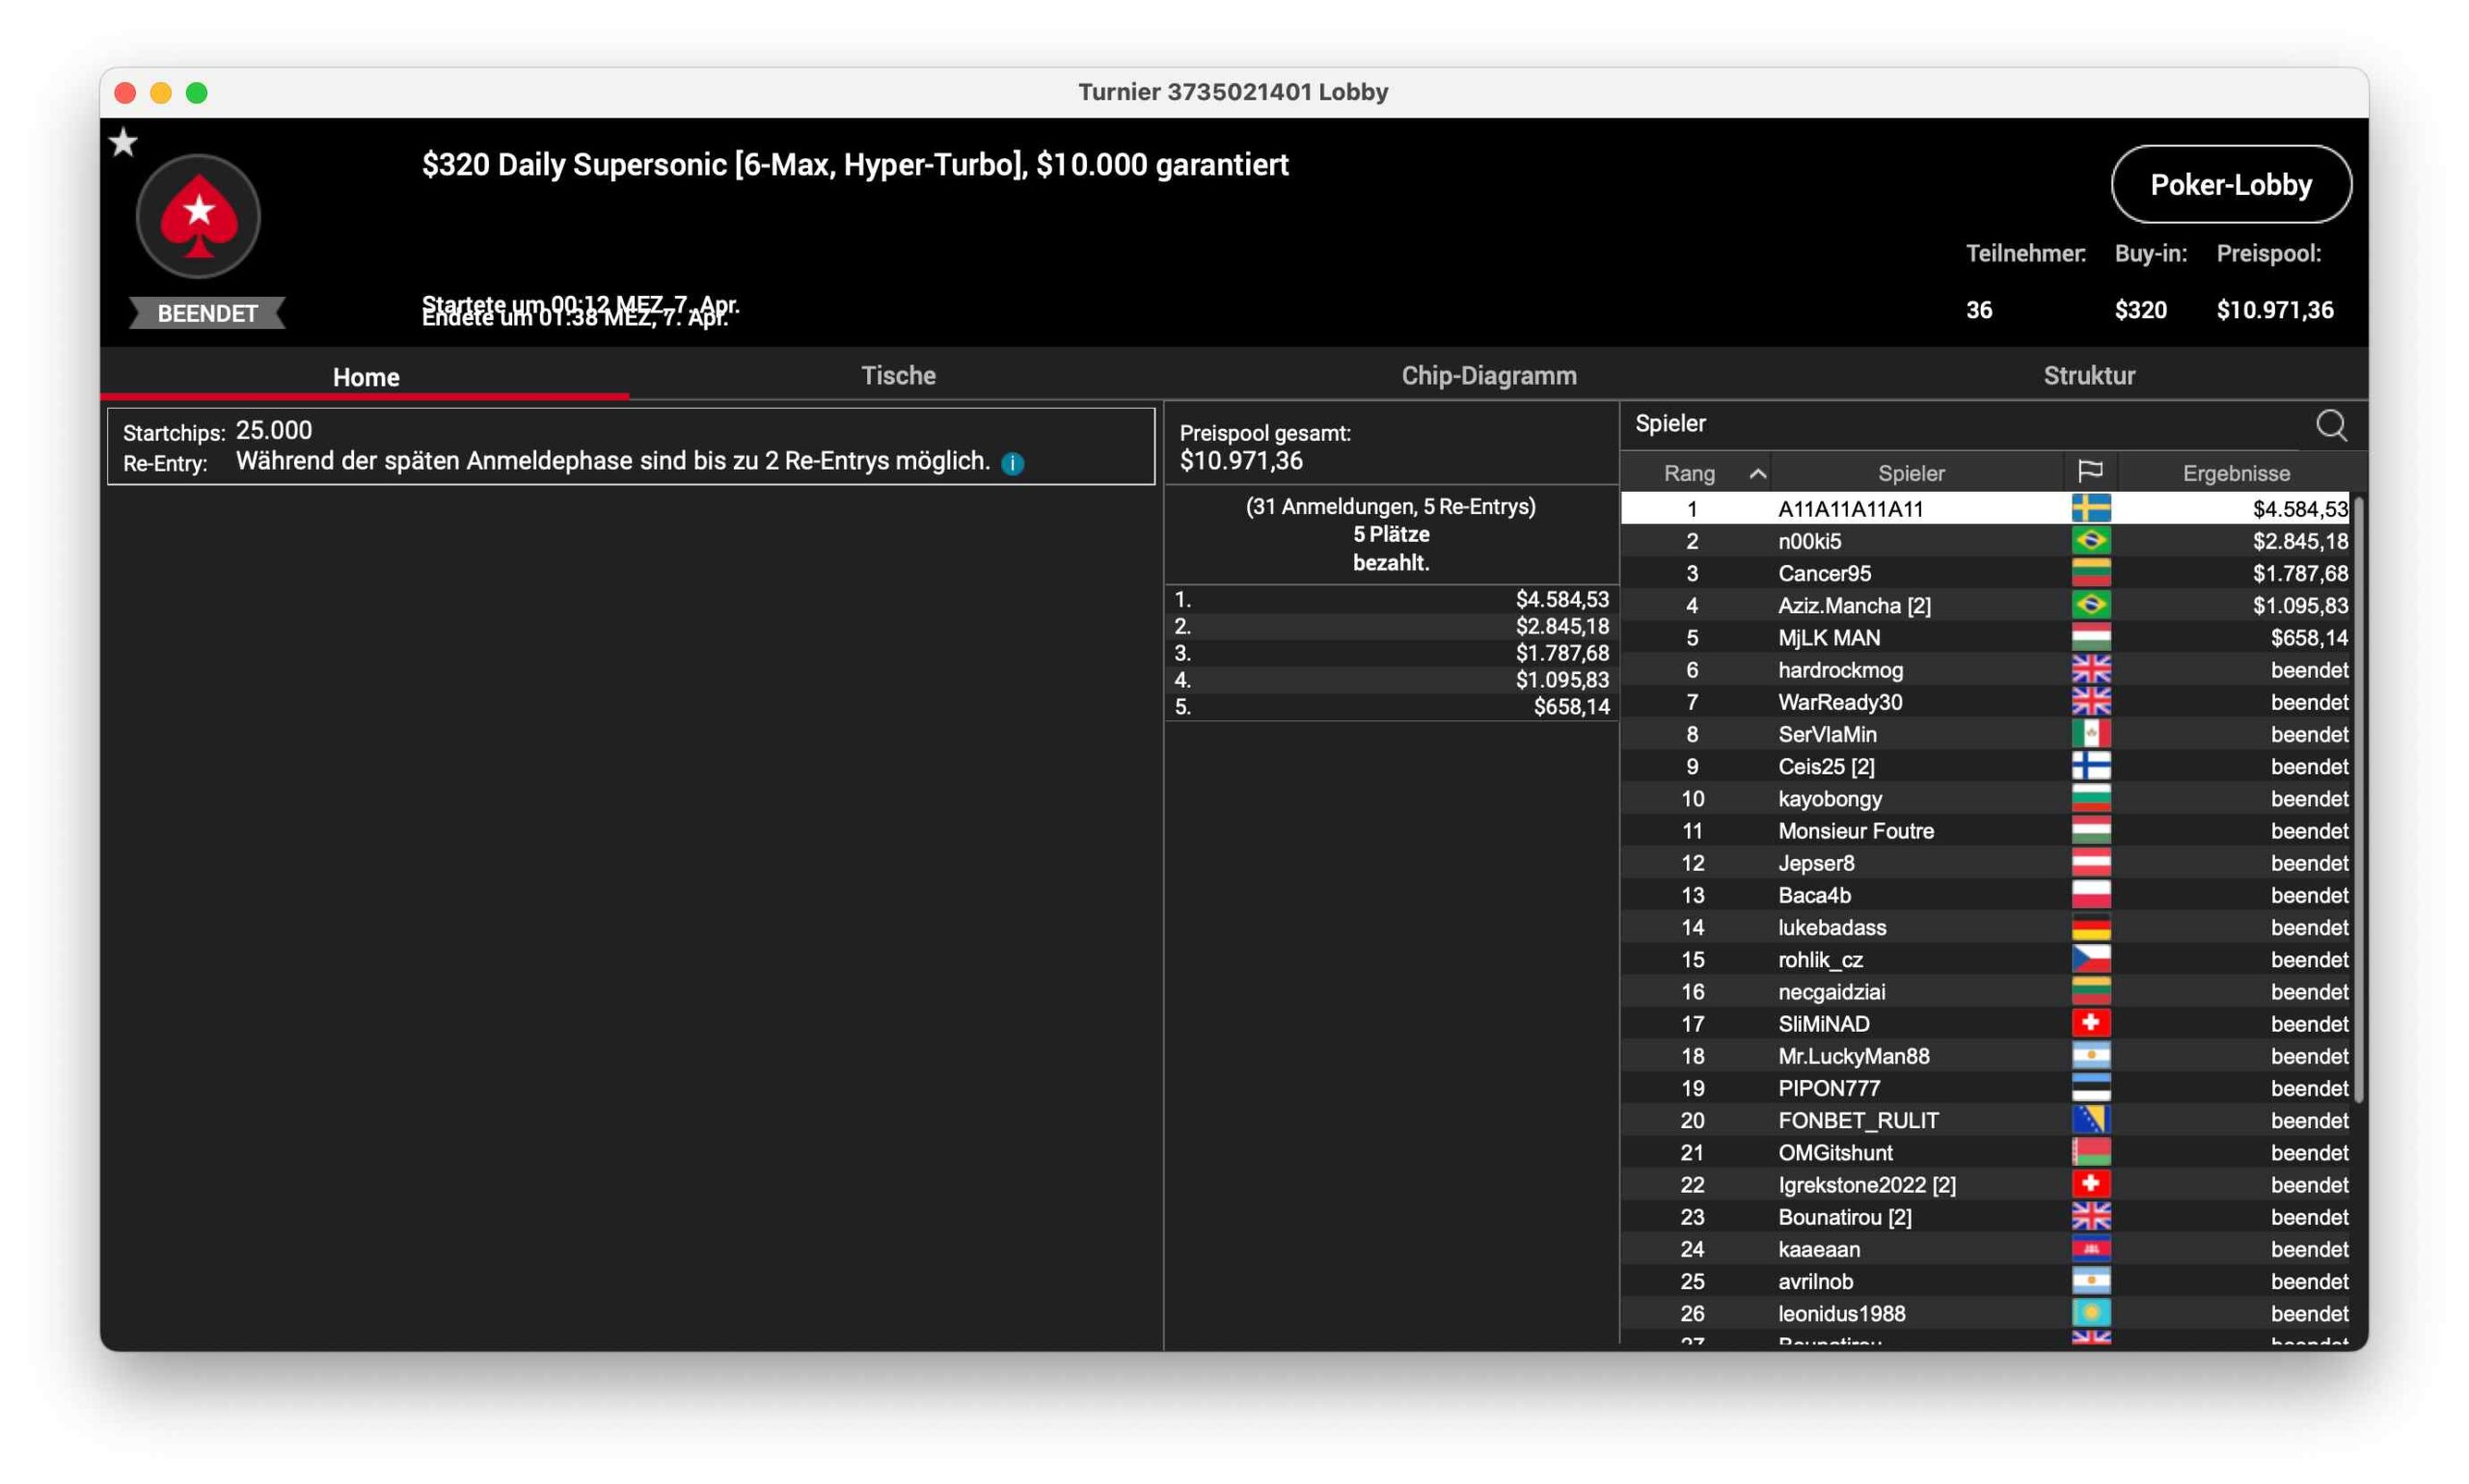
Task: Click the PokerStars spade logo
Action: 198,216
